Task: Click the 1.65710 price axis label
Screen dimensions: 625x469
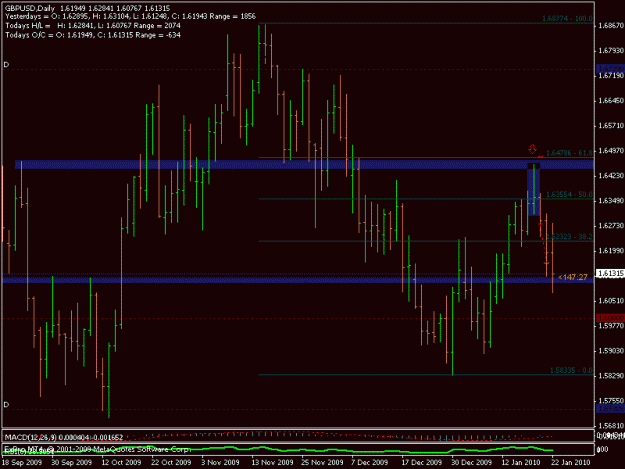Action: 611,126
